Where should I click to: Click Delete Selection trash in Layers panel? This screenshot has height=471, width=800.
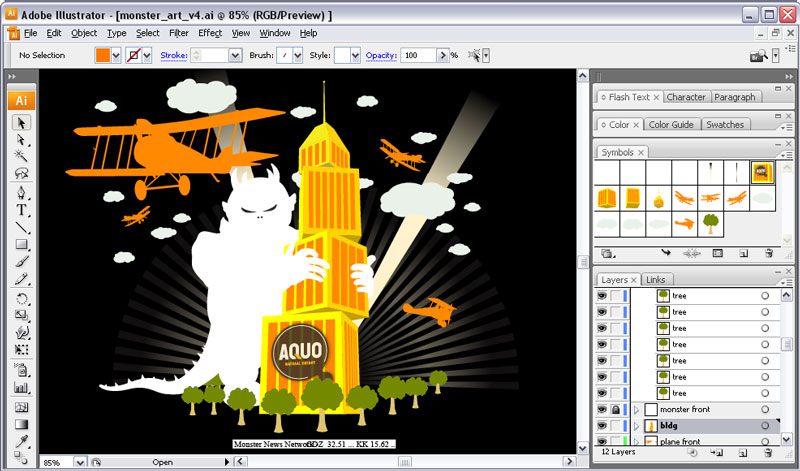pyautogui.click(x=768, y=453)
